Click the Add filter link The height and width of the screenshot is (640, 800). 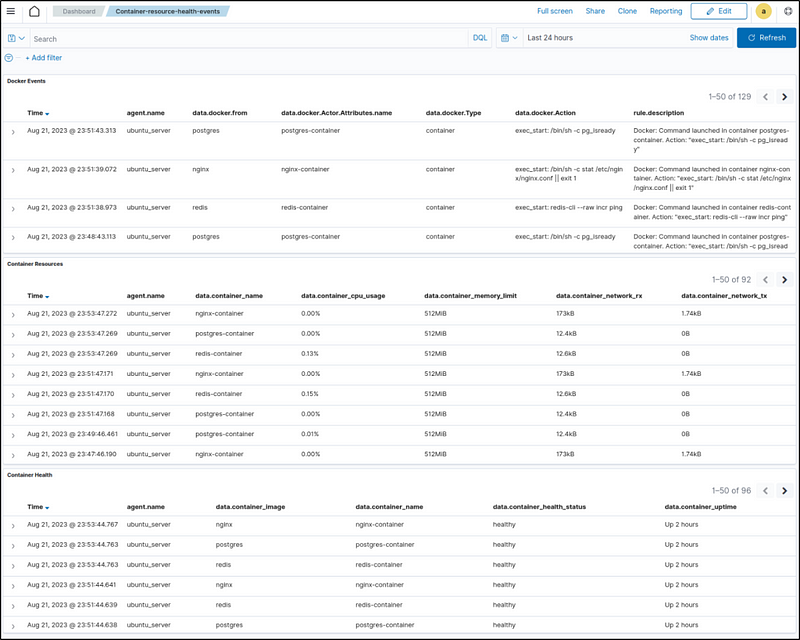43,58
